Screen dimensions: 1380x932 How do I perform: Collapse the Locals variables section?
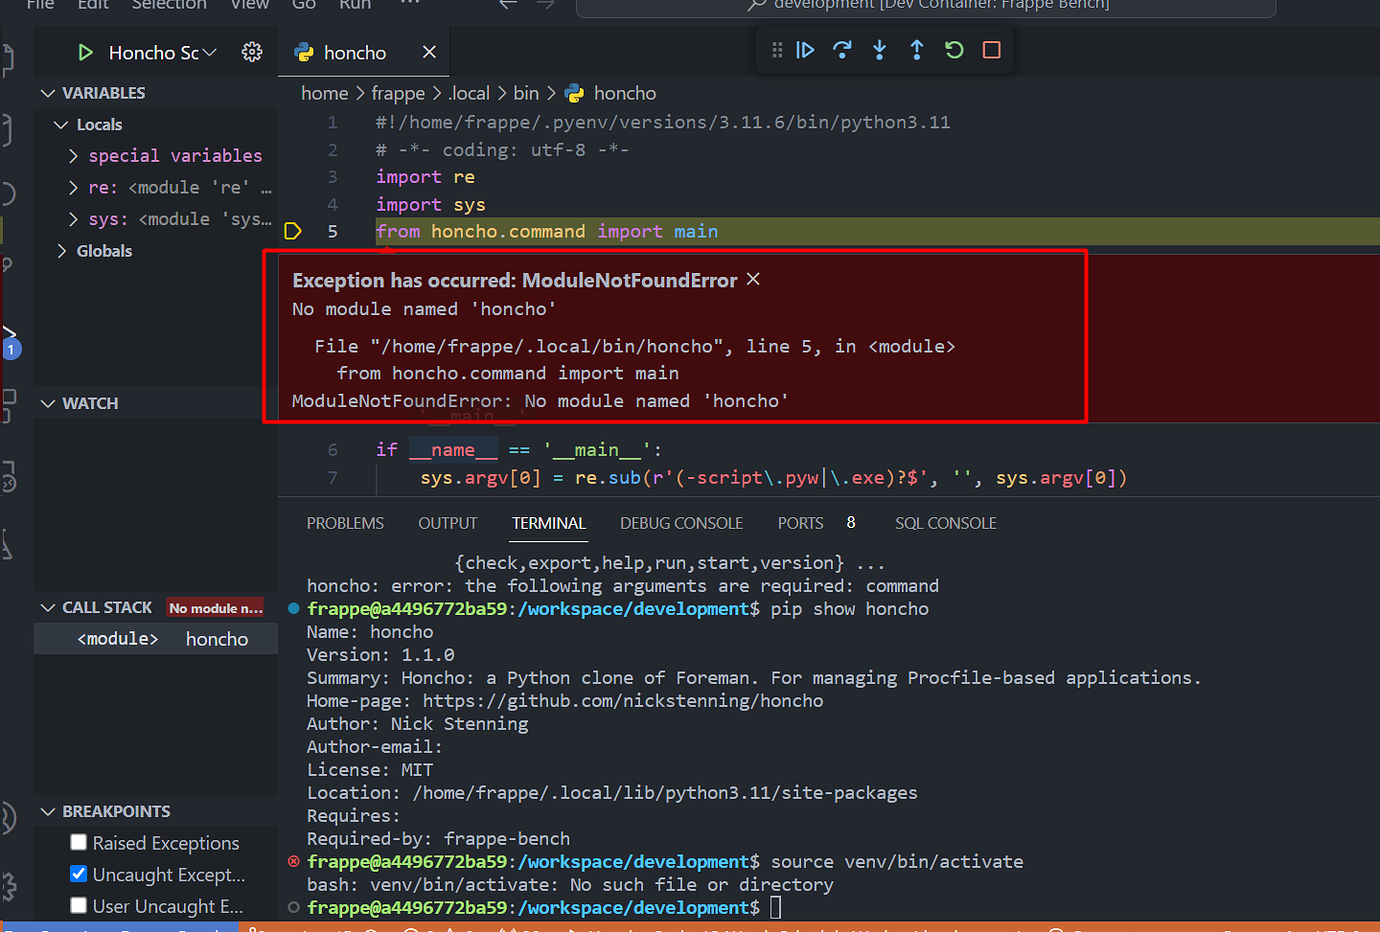click(61, 124)
